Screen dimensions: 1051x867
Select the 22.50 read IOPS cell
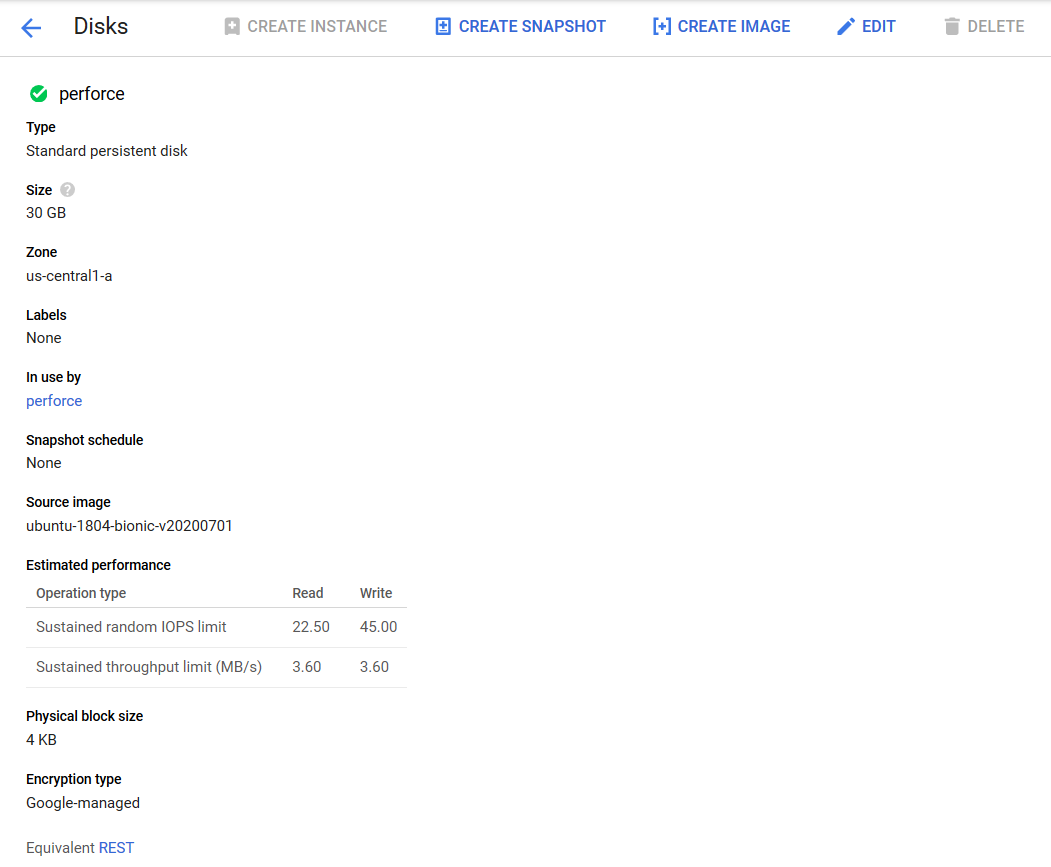[311, 627]
